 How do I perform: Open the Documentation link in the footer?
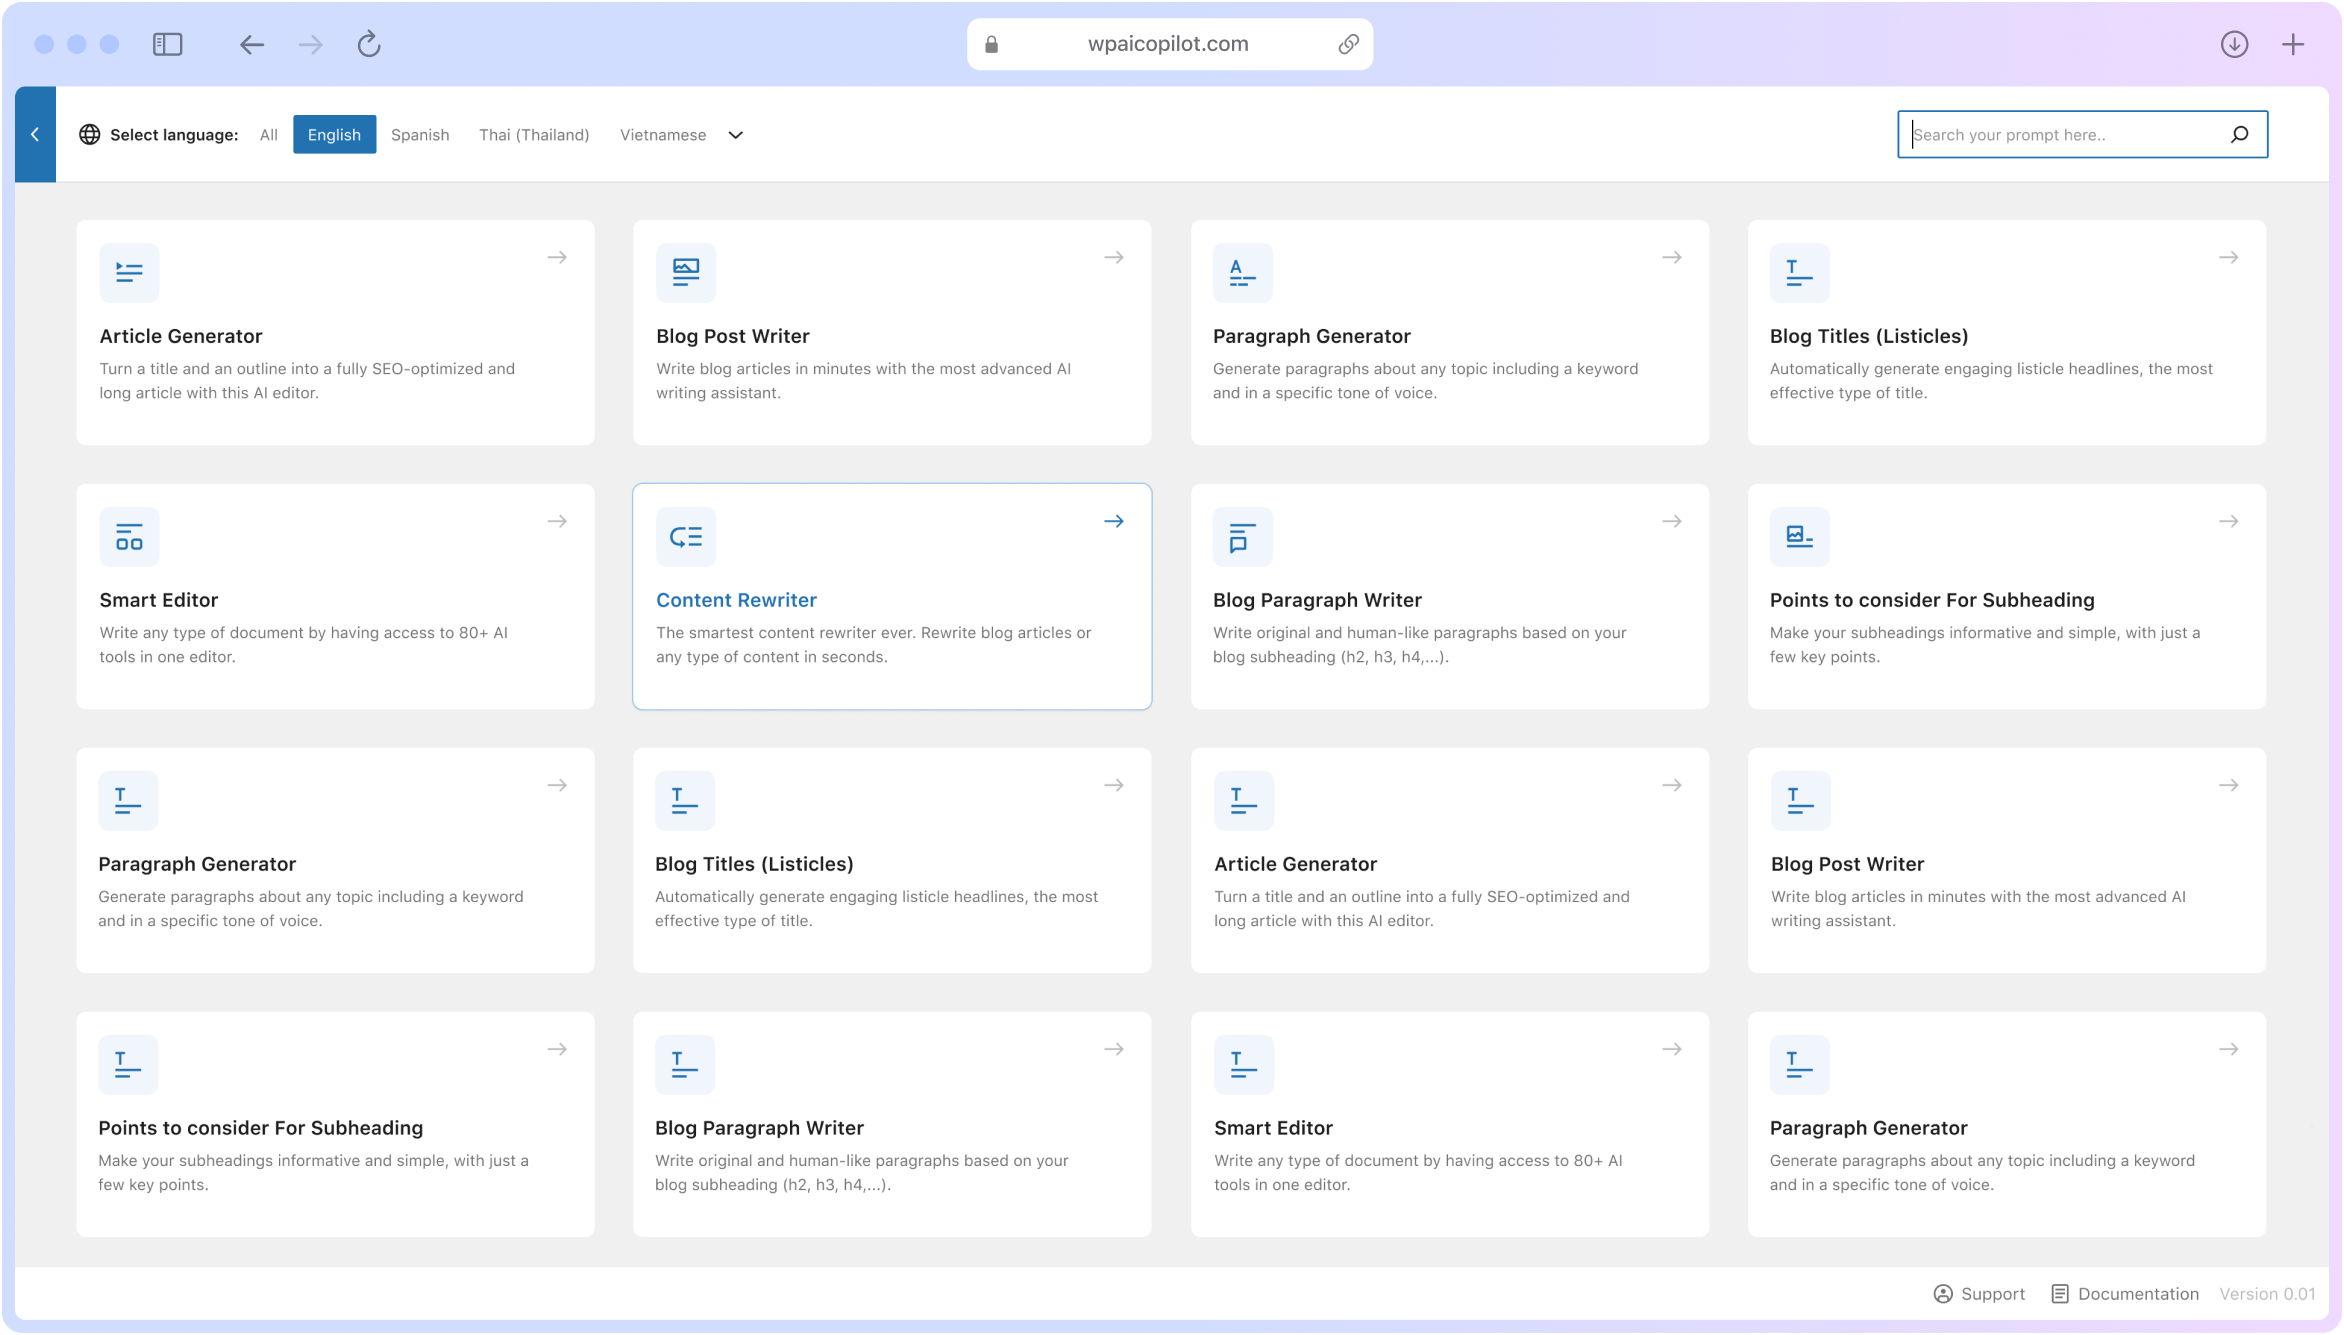2125,1294
